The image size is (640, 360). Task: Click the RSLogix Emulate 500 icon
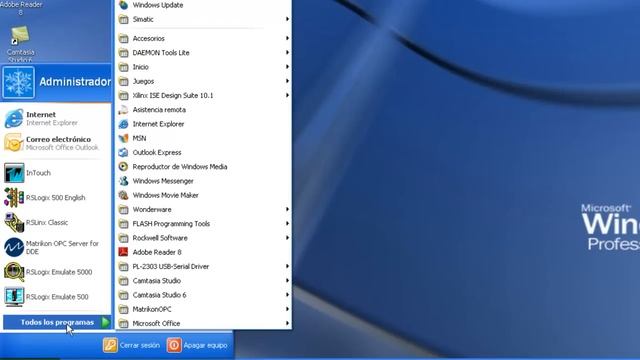coord(14,297)
